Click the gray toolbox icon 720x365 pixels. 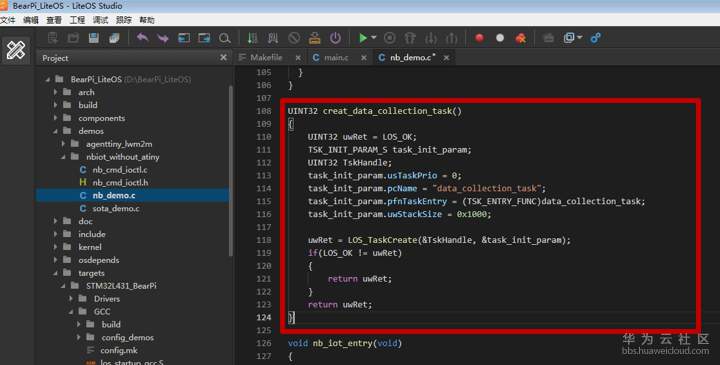(548, 38)
